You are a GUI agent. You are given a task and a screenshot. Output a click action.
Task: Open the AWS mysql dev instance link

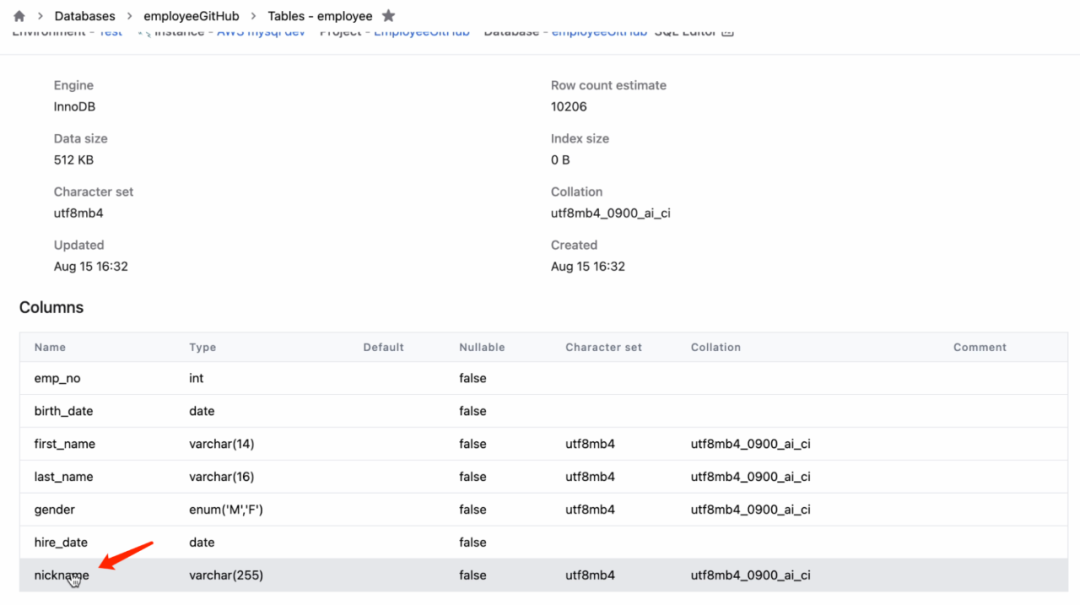260,33
